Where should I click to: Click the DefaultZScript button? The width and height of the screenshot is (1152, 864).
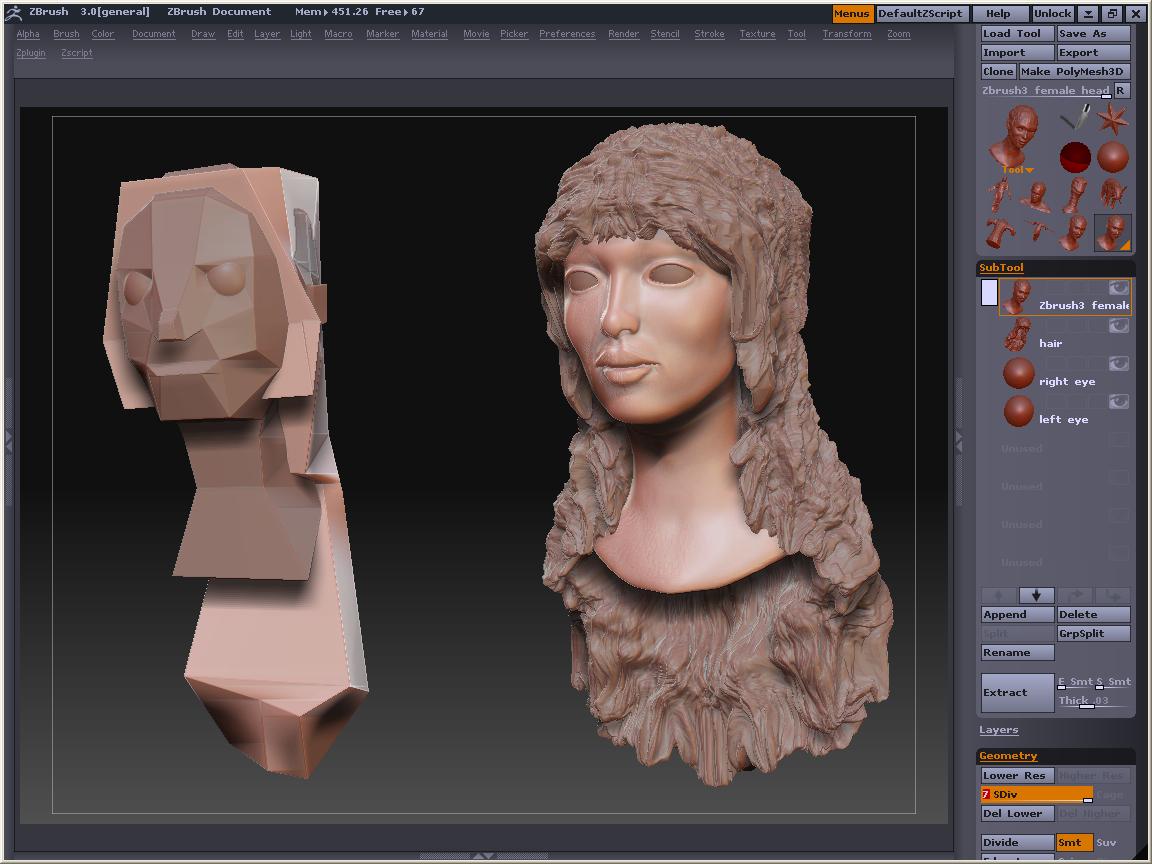pos(920,13)
